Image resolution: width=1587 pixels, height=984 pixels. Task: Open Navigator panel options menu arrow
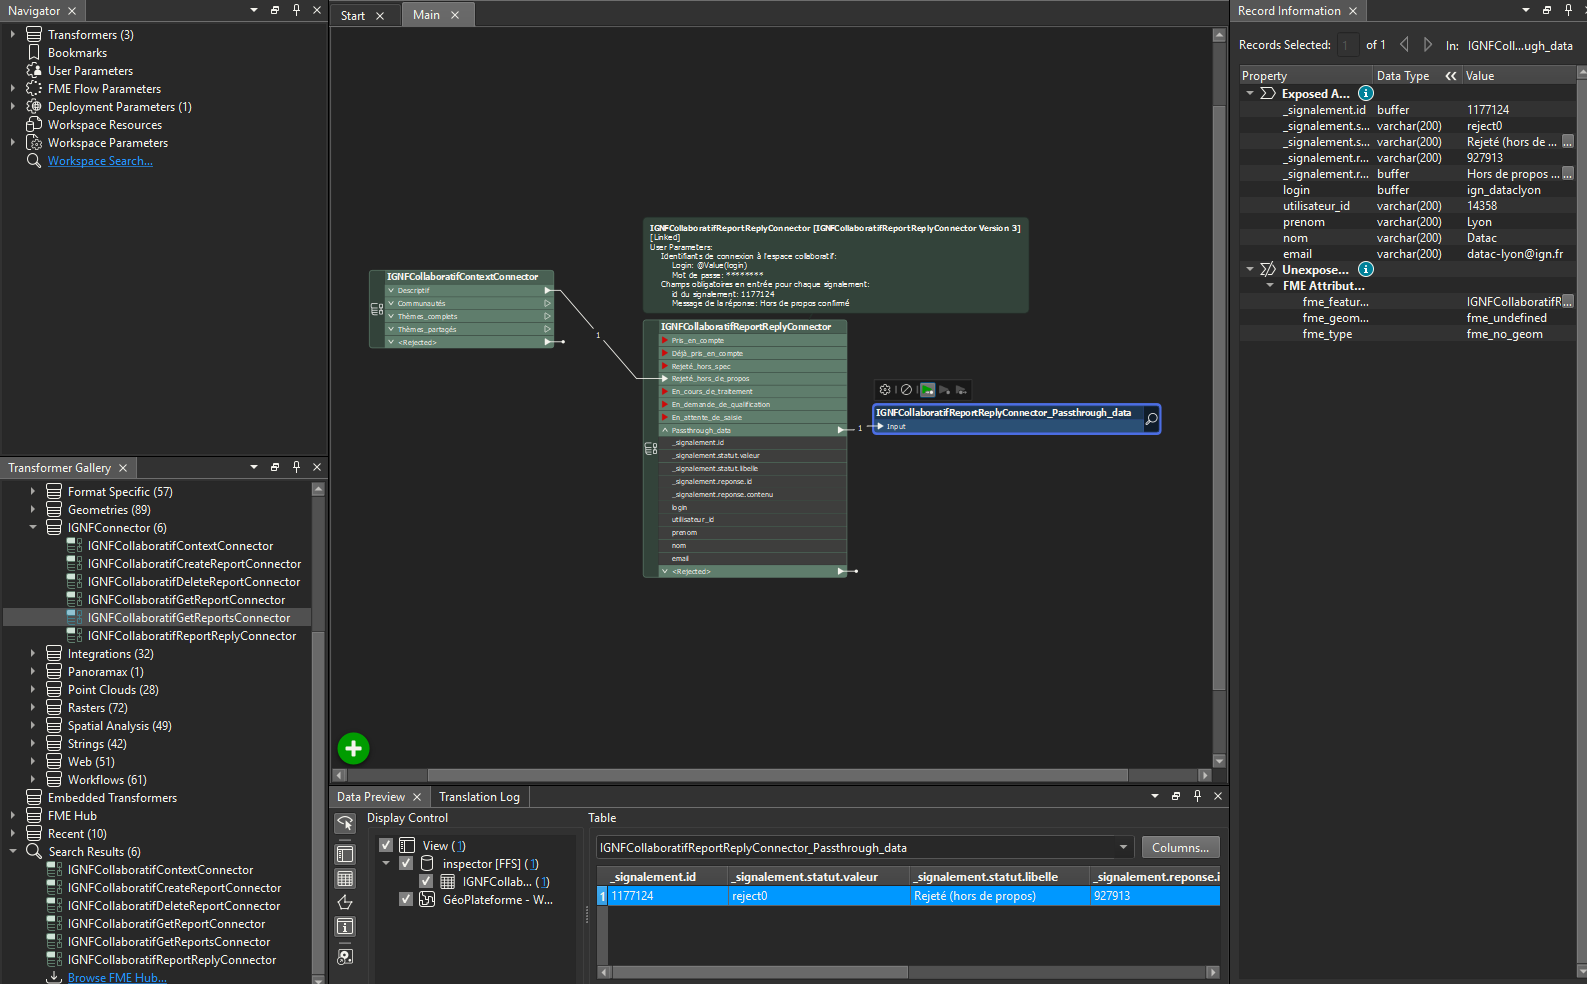pyautogui.click(x=254, y=10)
